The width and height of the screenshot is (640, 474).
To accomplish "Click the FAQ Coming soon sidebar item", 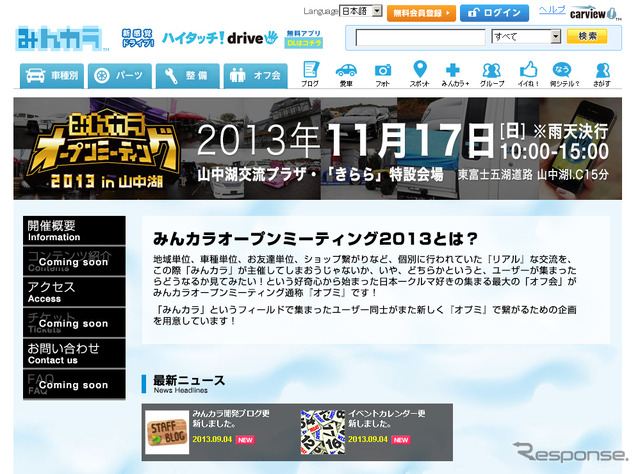I will click(x=74, y=384).
